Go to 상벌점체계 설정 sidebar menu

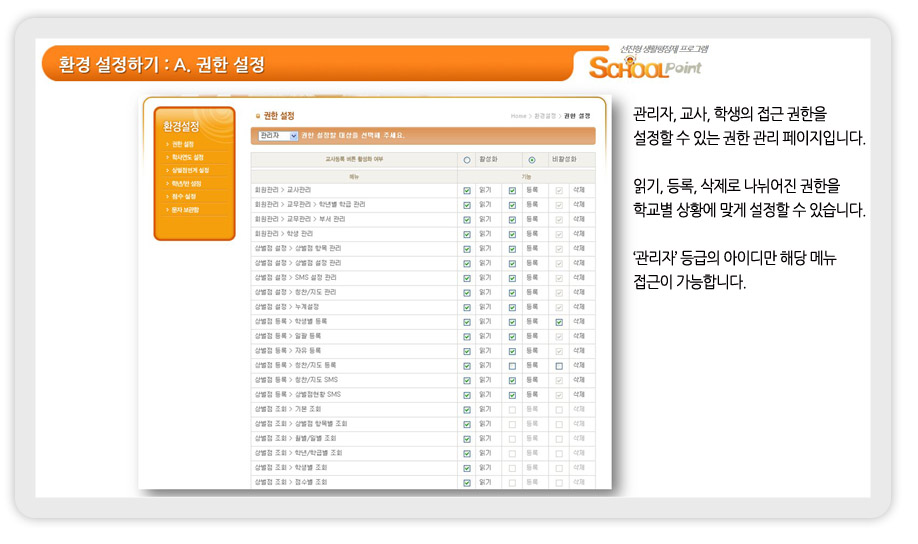190,171
